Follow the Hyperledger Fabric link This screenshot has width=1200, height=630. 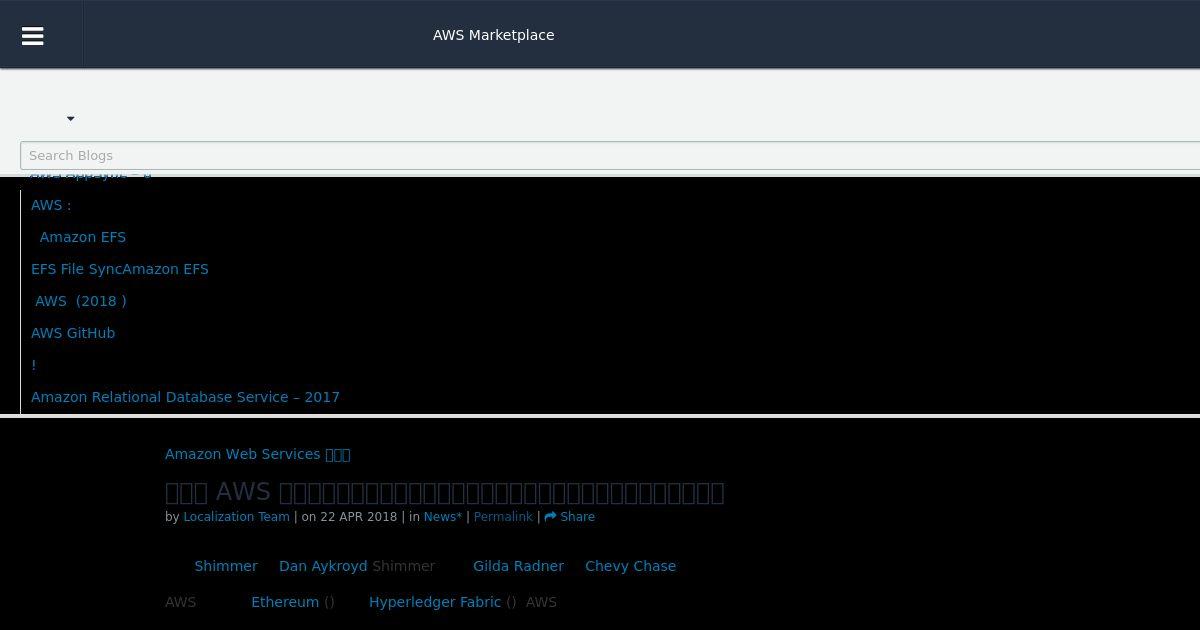coord(435,602)
